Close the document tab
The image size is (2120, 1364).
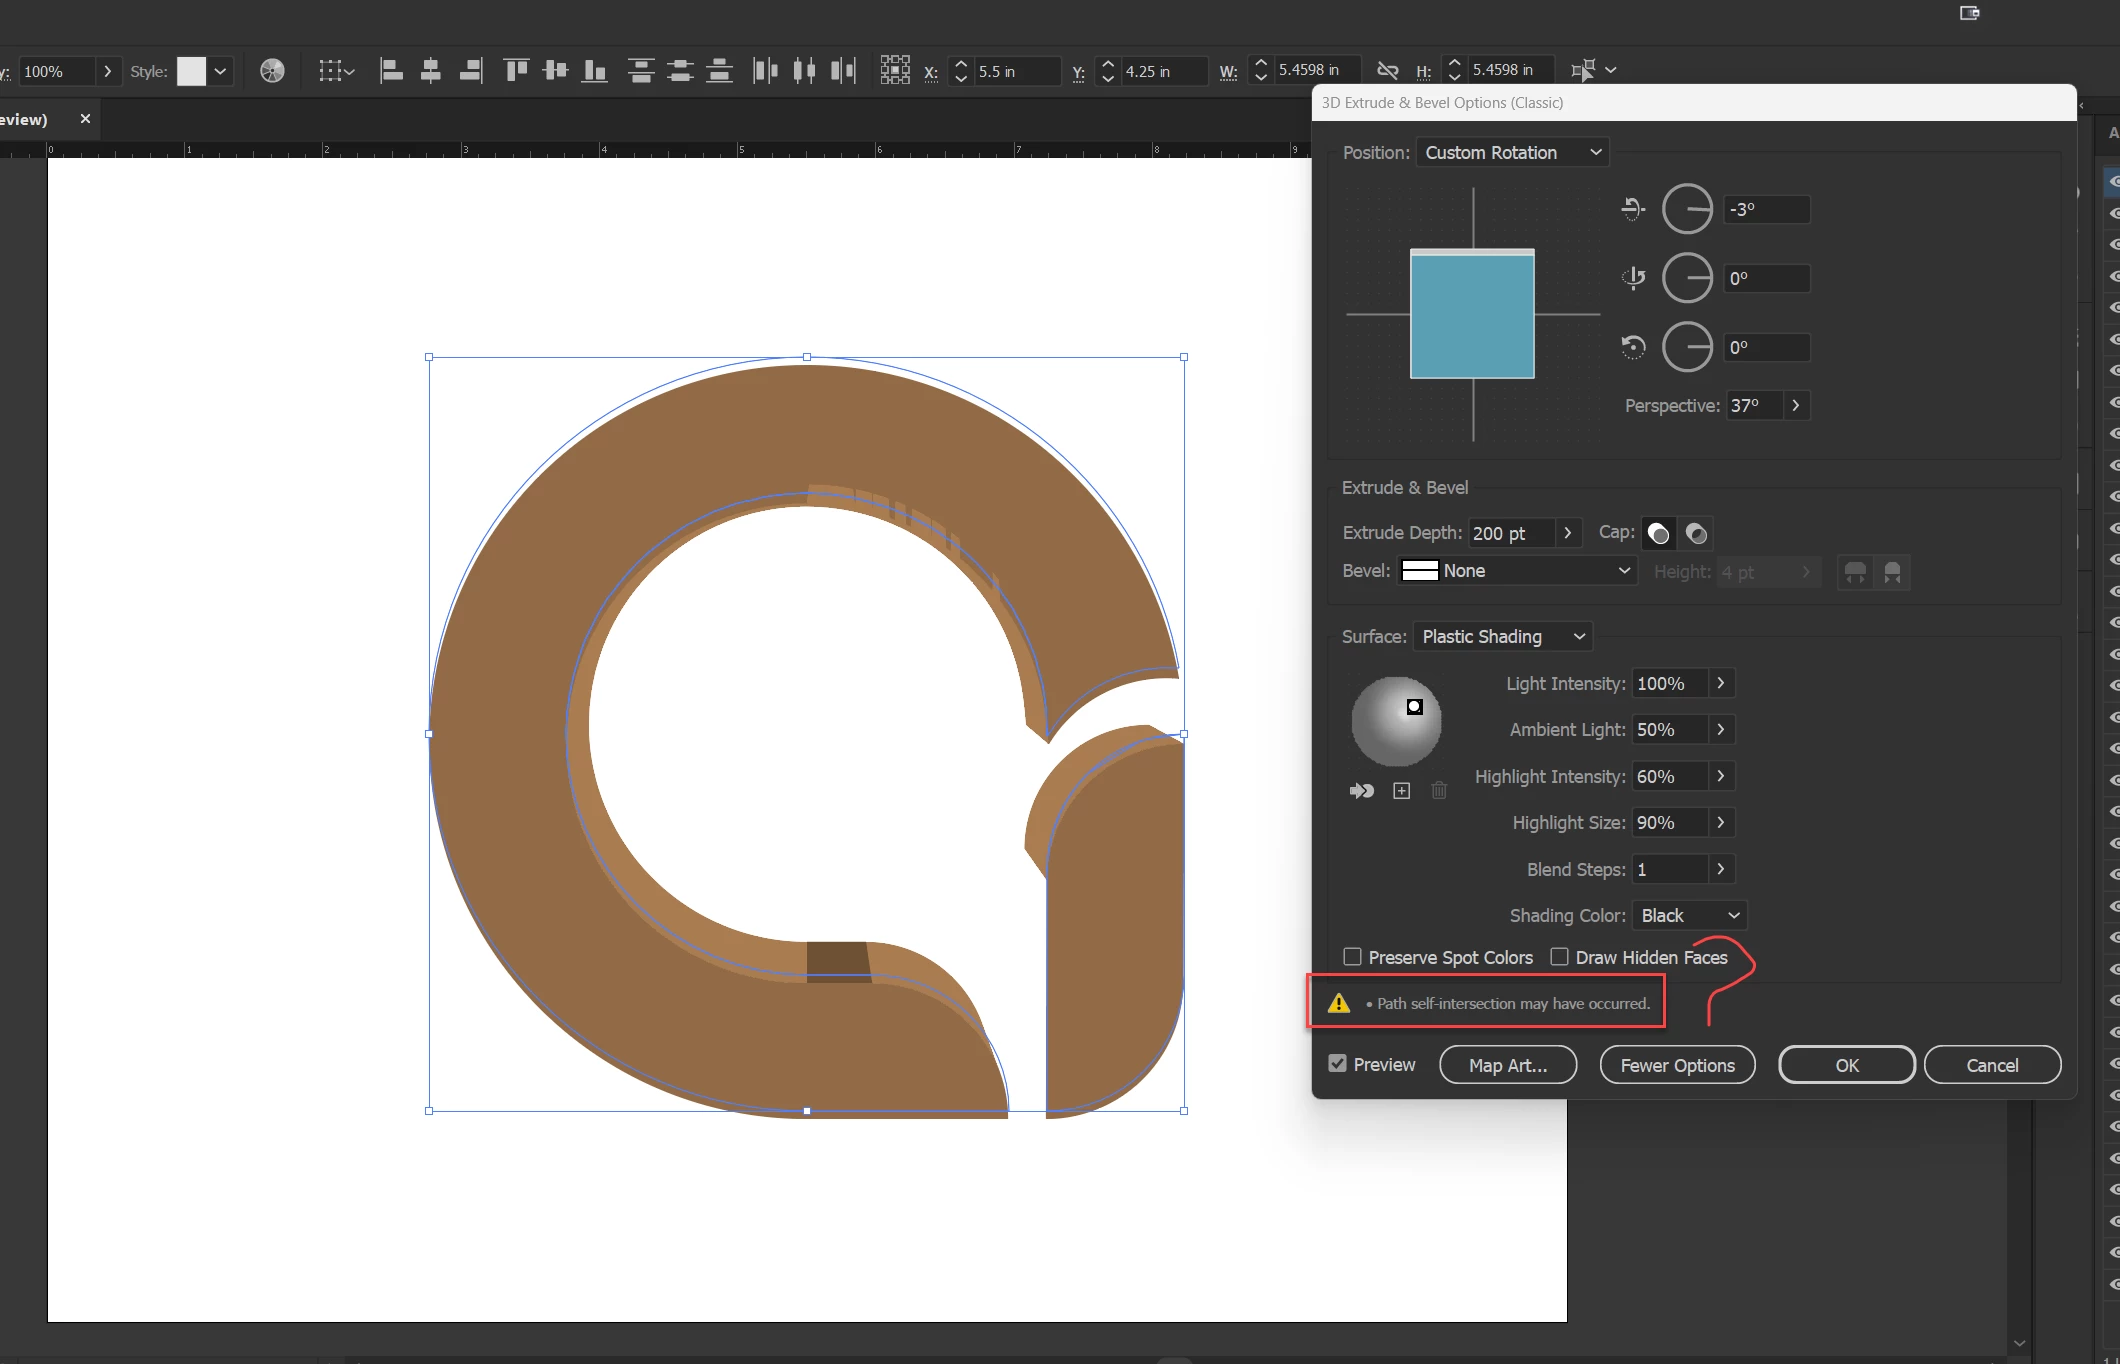pos(85,119)
